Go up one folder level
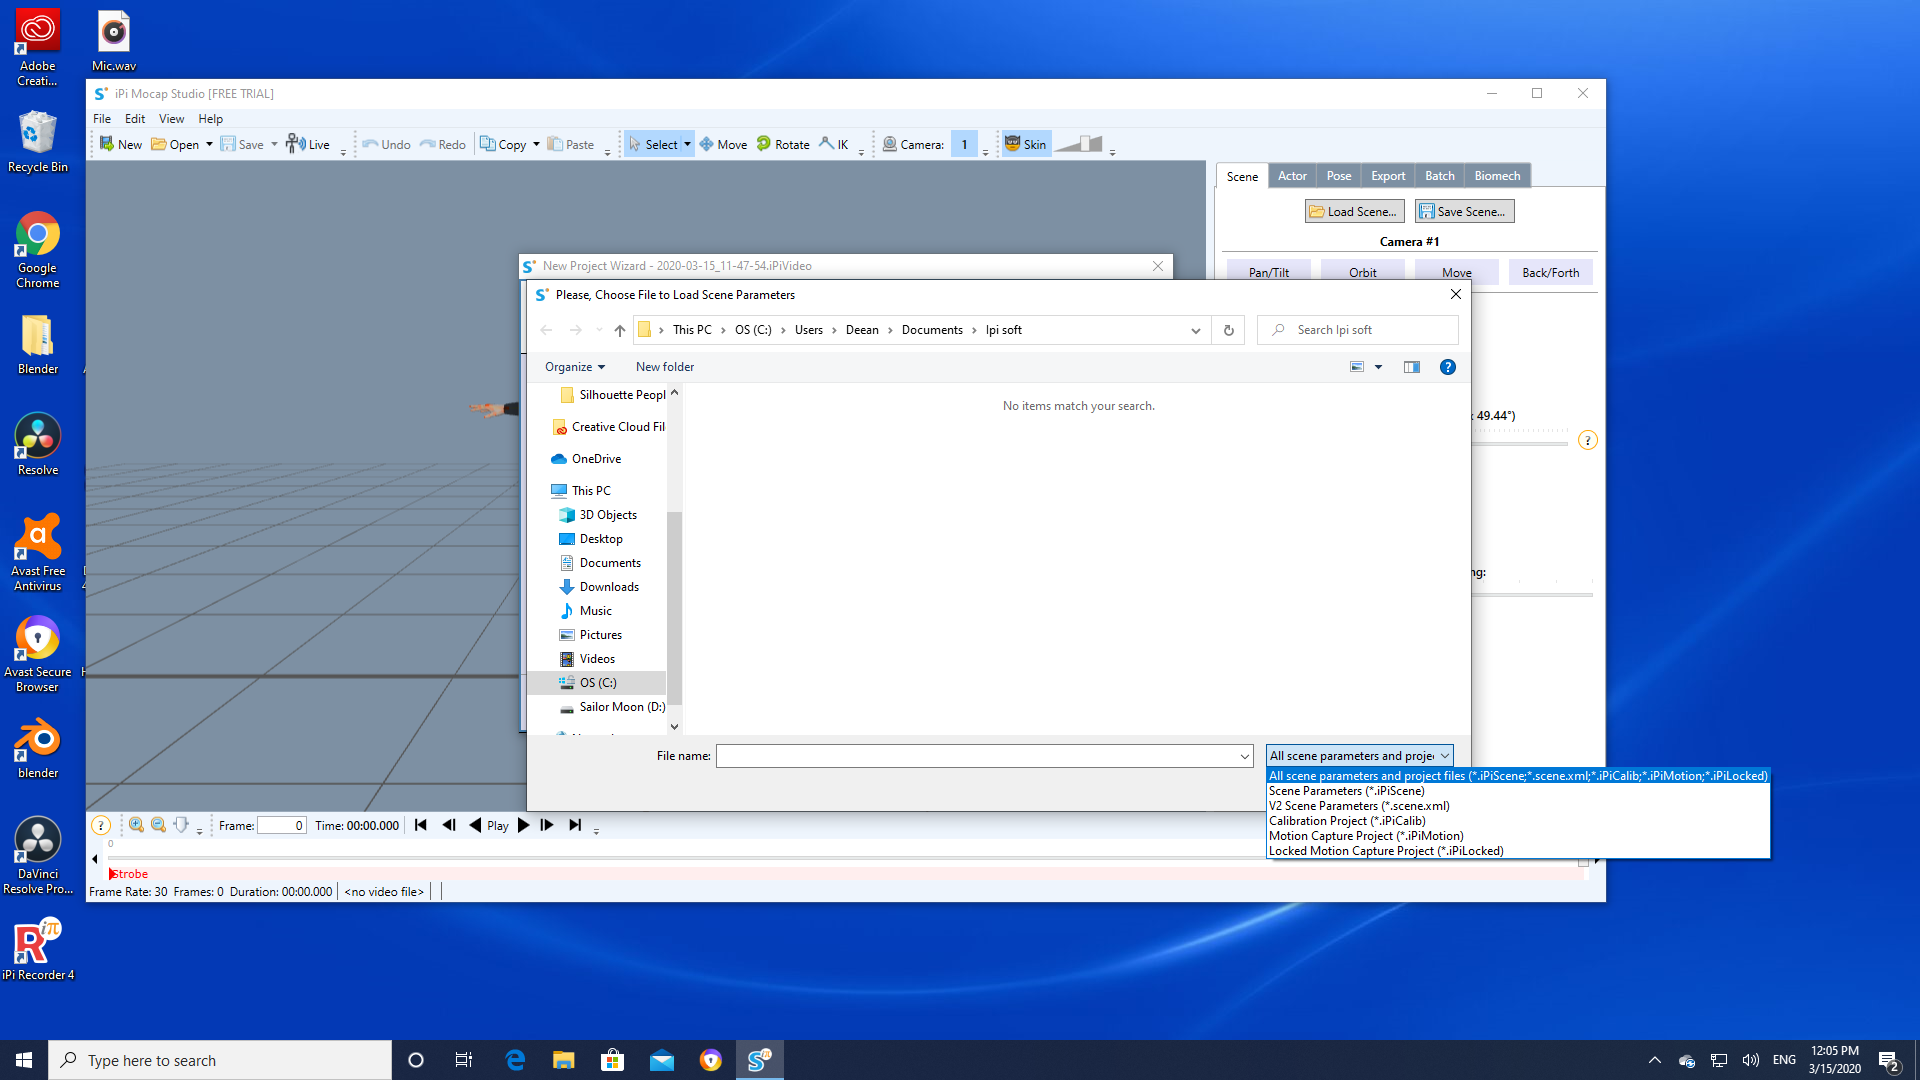The width and height of the screenshot is (1920, 1080). [x=620, y=330]
